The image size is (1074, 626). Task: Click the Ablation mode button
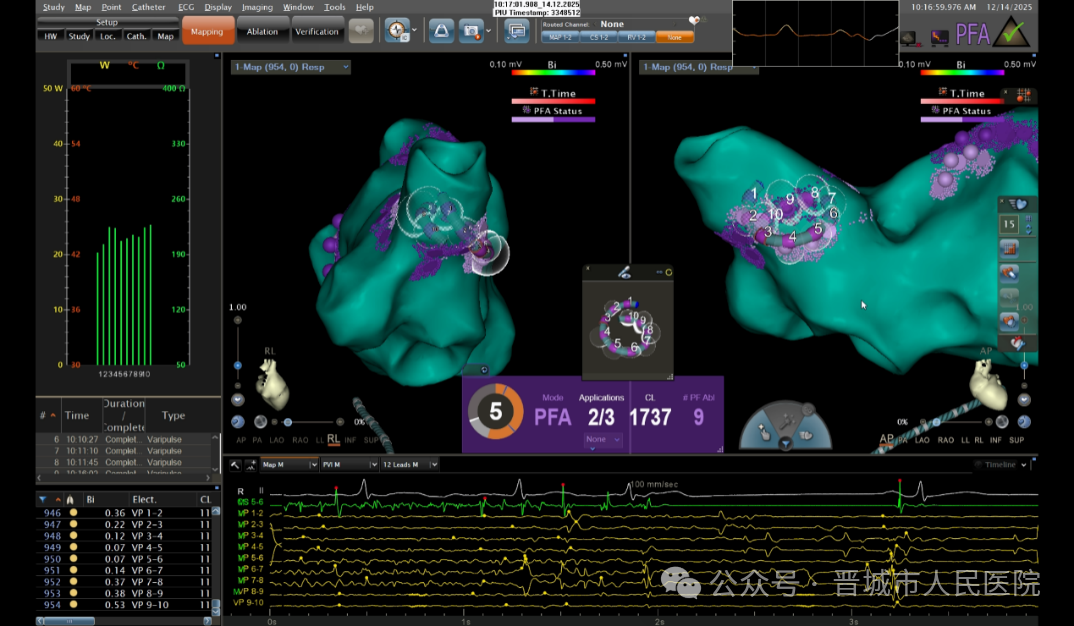click(x=262, y=31)
